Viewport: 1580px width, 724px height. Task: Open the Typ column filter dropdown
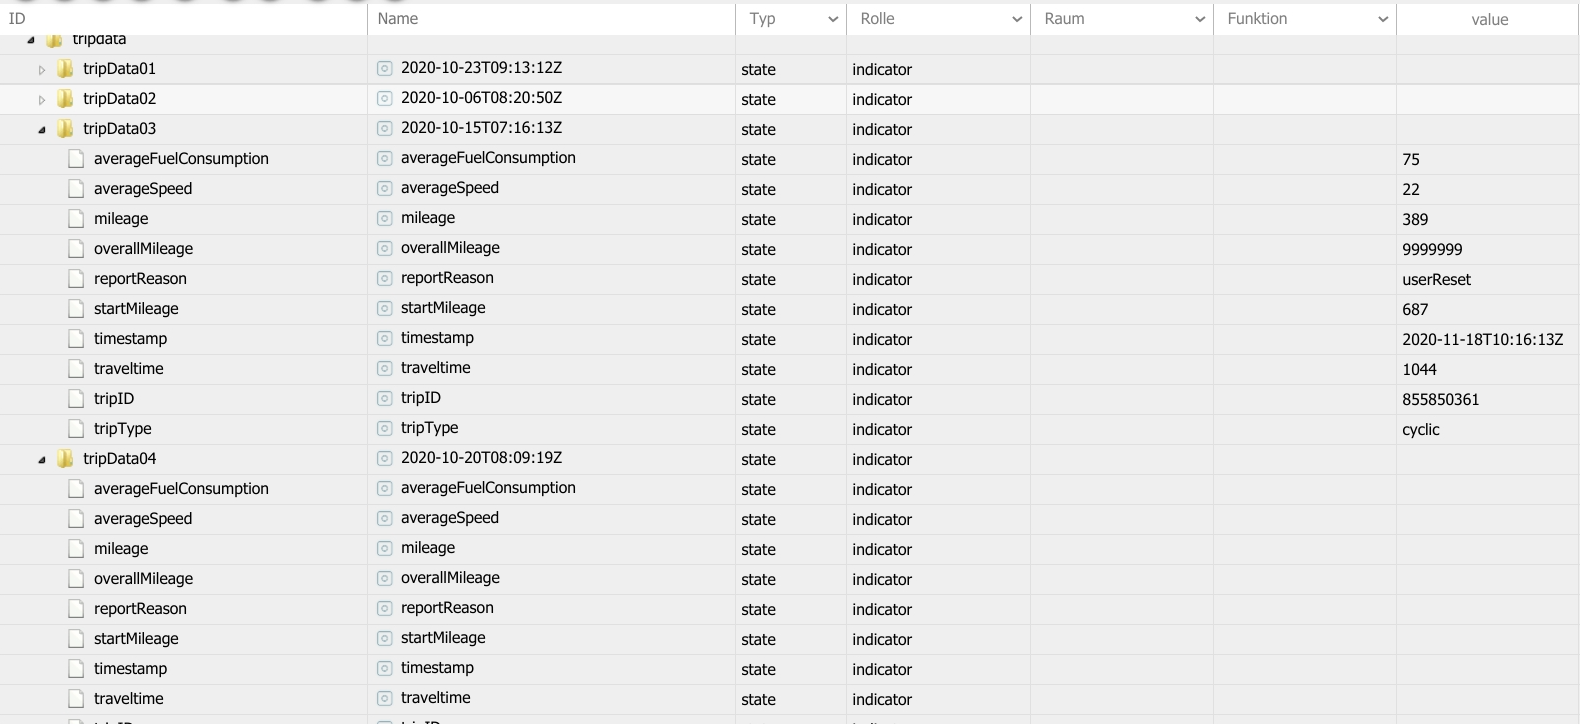pyautogui.click(x=833, y=19)
